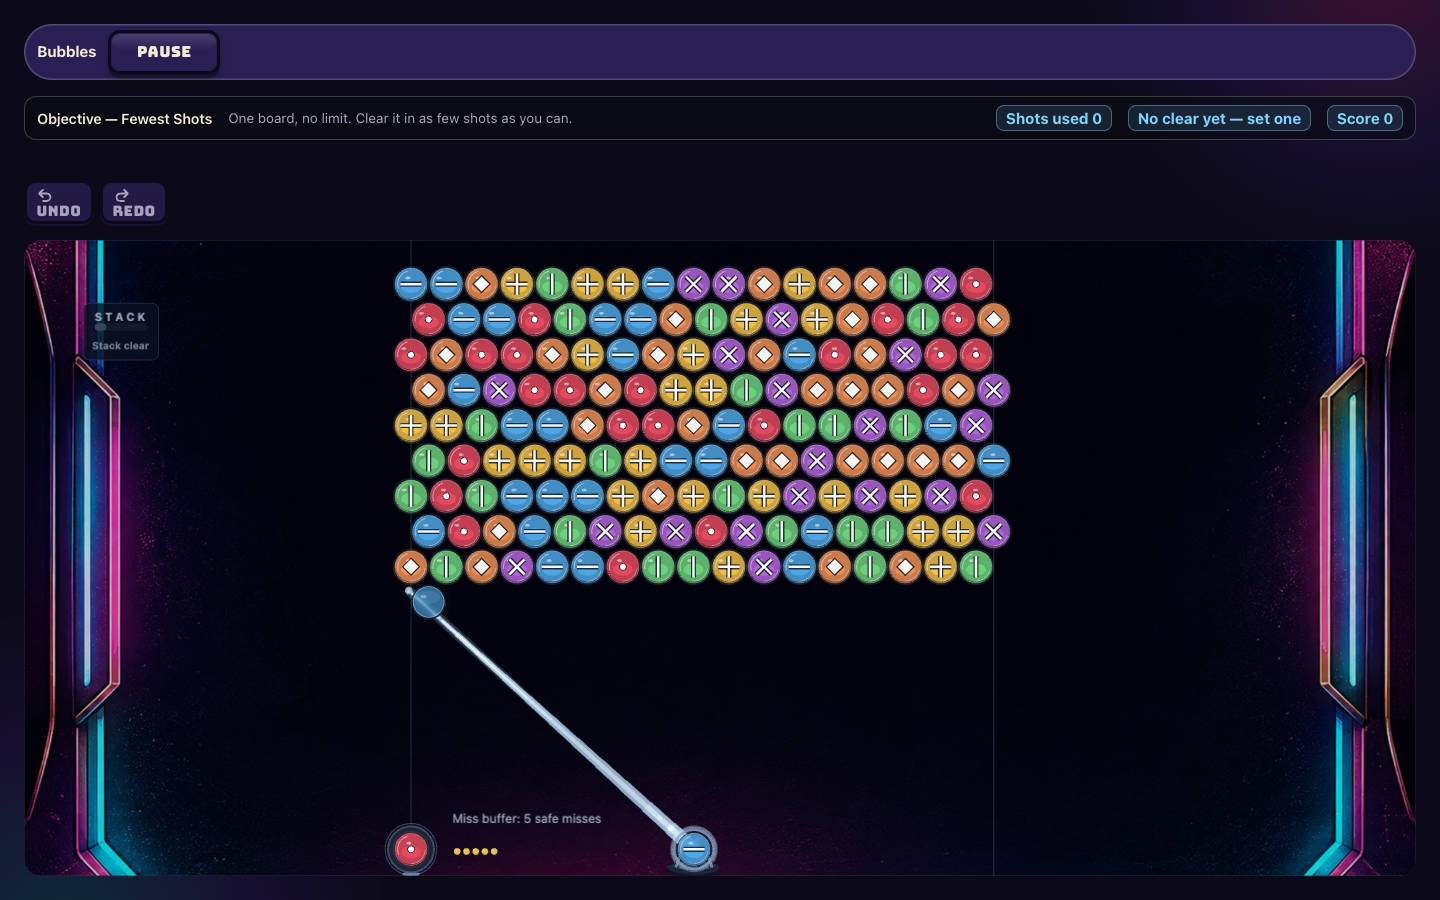
Task: Target the only green bubble in the fourth row
Action: [746, 390]
